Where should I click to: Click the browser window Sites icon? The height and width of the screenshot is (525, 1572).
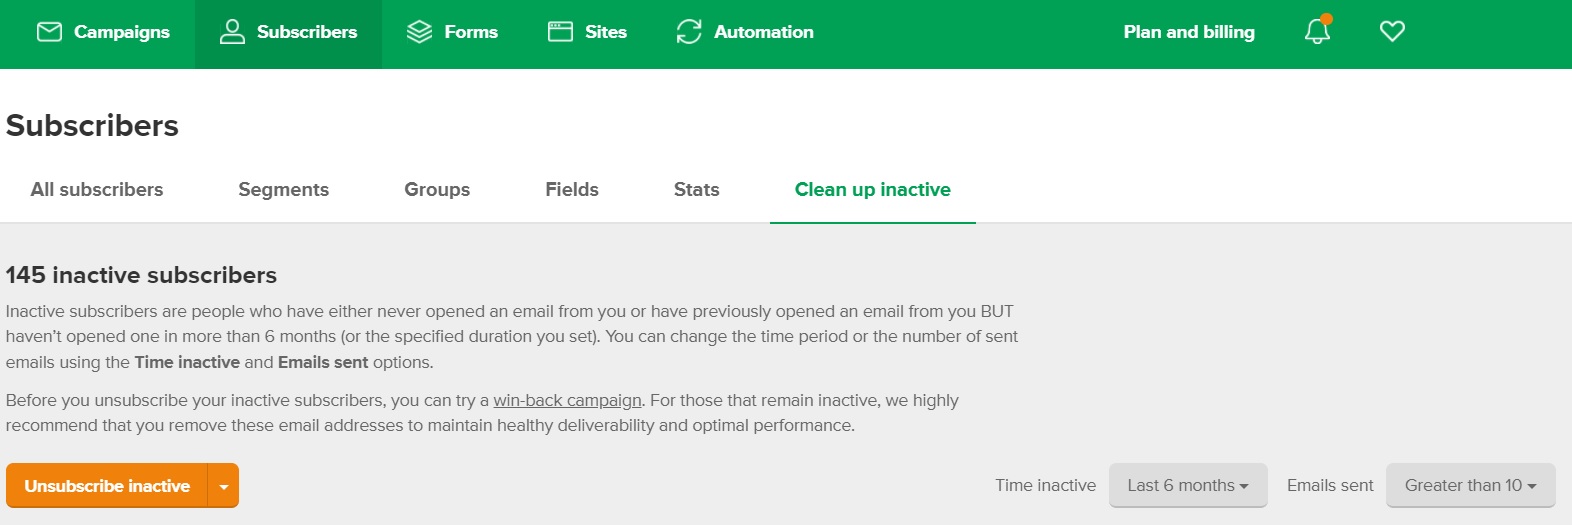[x=560, y=32]
